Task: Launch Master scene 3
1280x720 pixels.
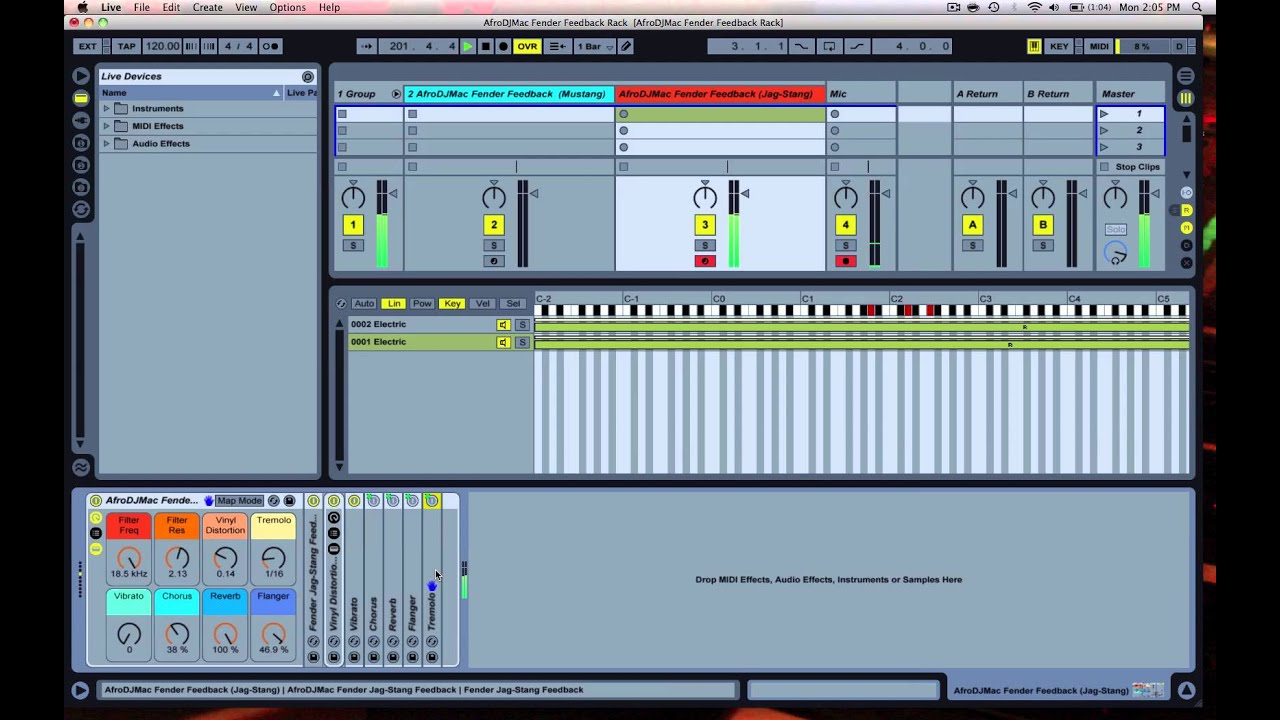Action: (x=1104, y=147)
